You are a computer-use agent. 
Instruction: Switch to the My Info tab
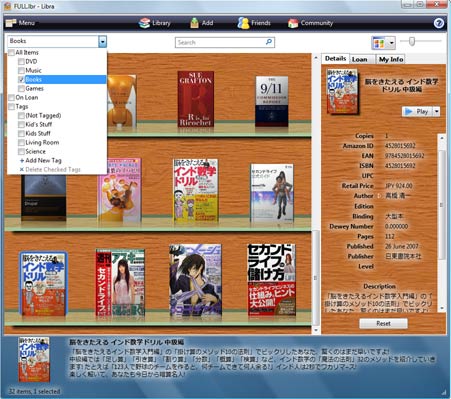click(391, 59)
